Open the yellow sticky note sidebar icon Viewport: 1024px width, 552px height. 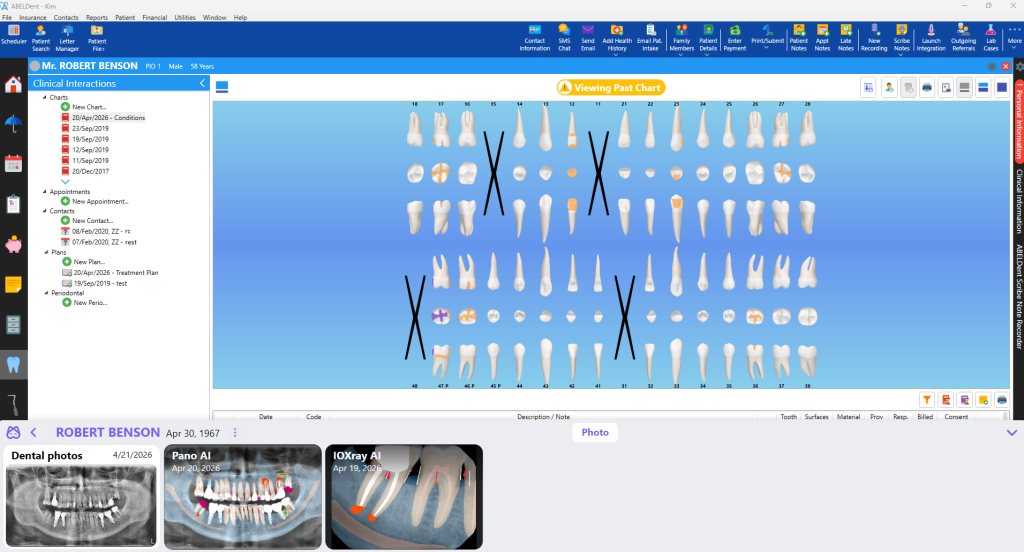13,285
